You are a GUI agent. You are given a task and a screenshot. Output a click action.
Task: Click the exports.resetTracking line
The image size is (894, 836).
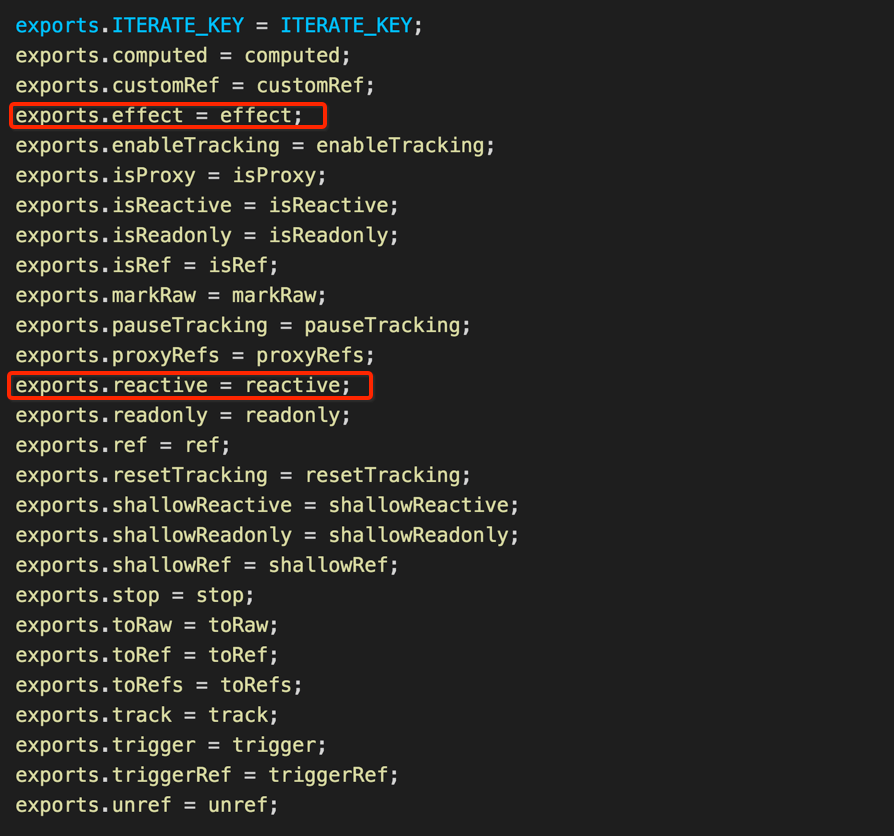tap(243, 475)
